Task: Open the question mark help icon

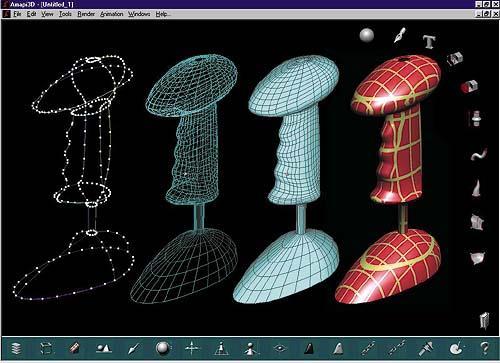Action: coord(485,348)
